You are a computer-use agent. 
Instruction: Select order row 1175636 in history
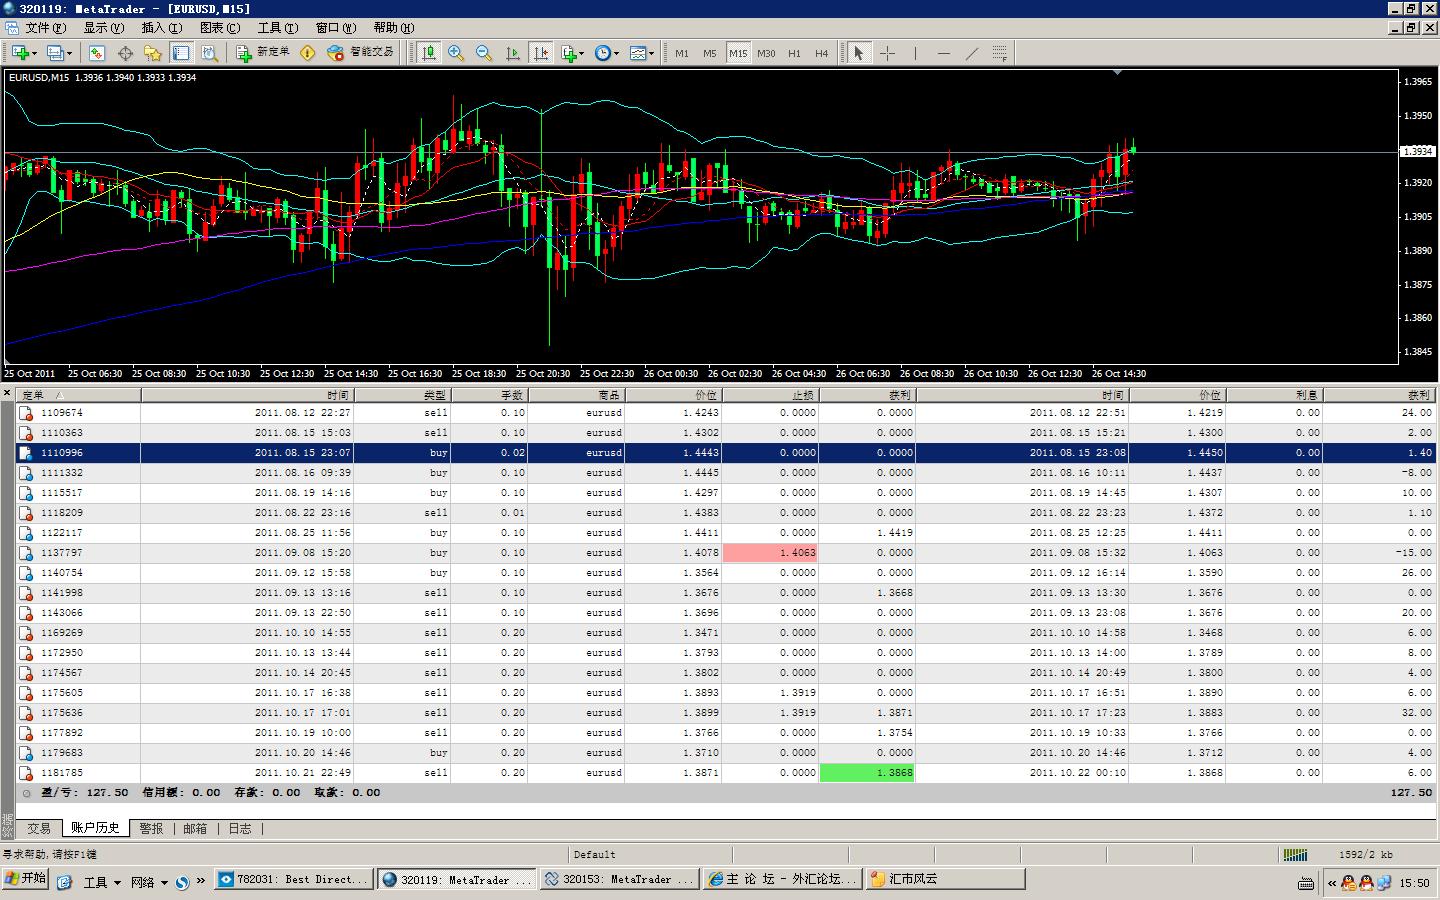(62, 713)
